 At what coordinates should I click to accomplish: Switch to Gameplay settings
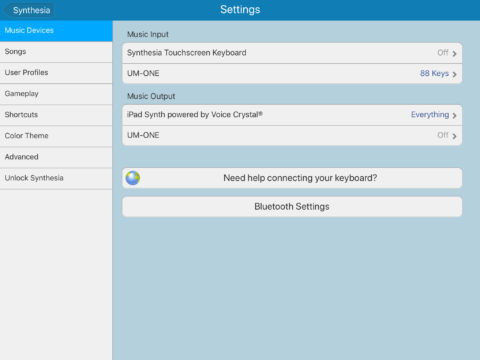coord(56,94)
